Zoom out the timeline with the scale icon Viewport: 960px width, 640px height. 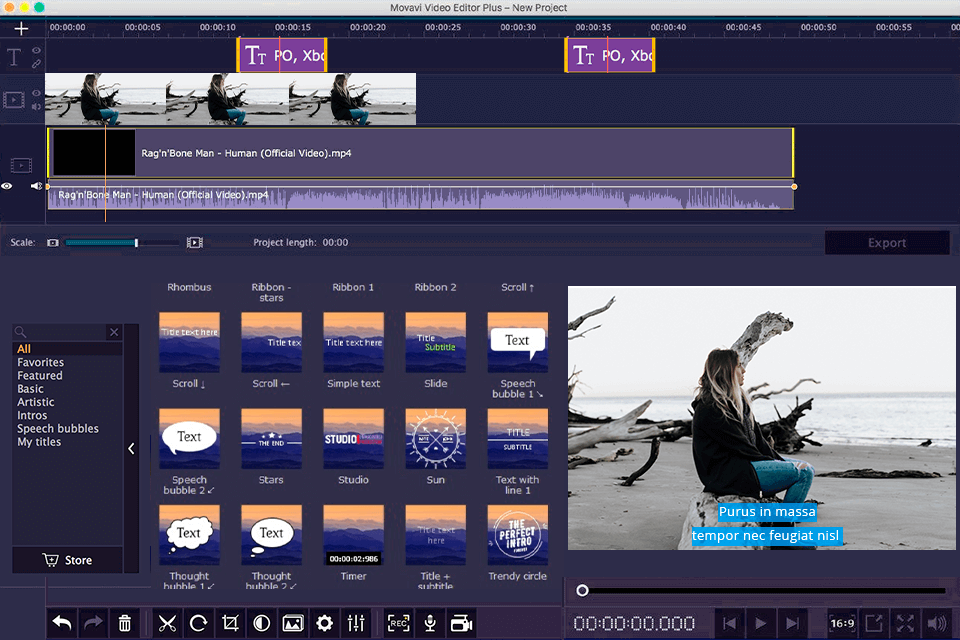coord(53,243)
